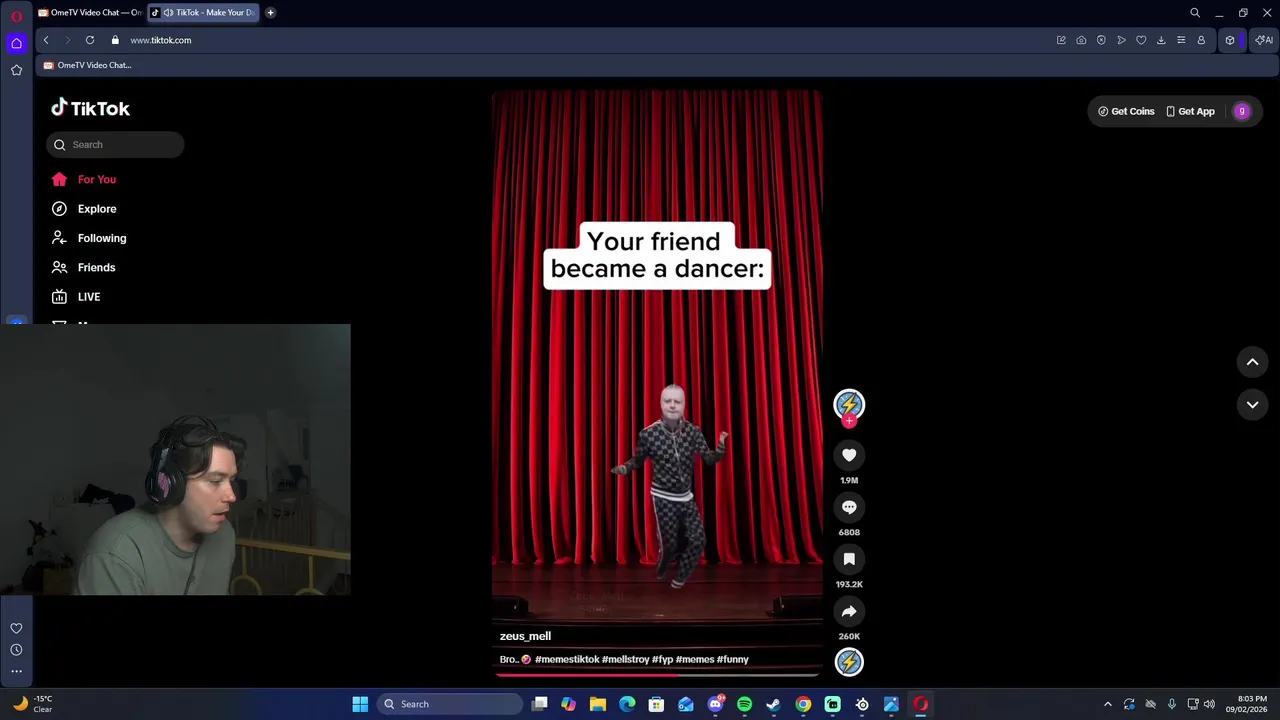Go to previous video with up chevron
The height and width of the screenshot is (720, 1280).
pyautogui.click(x=1252, y=362)
